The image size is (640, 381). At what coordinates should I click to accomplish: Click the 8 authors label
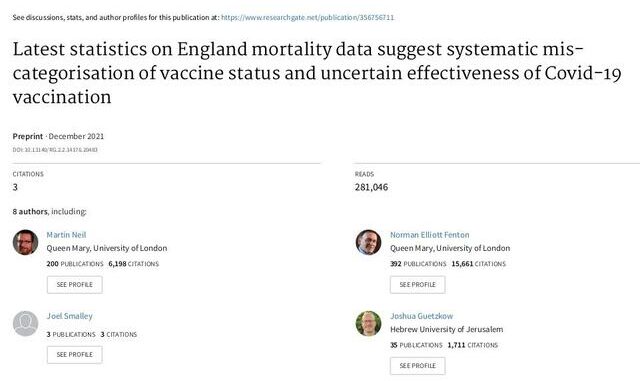tap(30, 212)
